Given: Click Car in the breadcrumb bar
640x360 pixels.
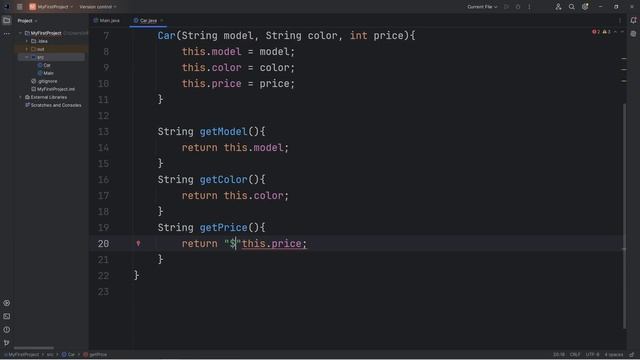Looking at the screenshot, I should (68, 355).
